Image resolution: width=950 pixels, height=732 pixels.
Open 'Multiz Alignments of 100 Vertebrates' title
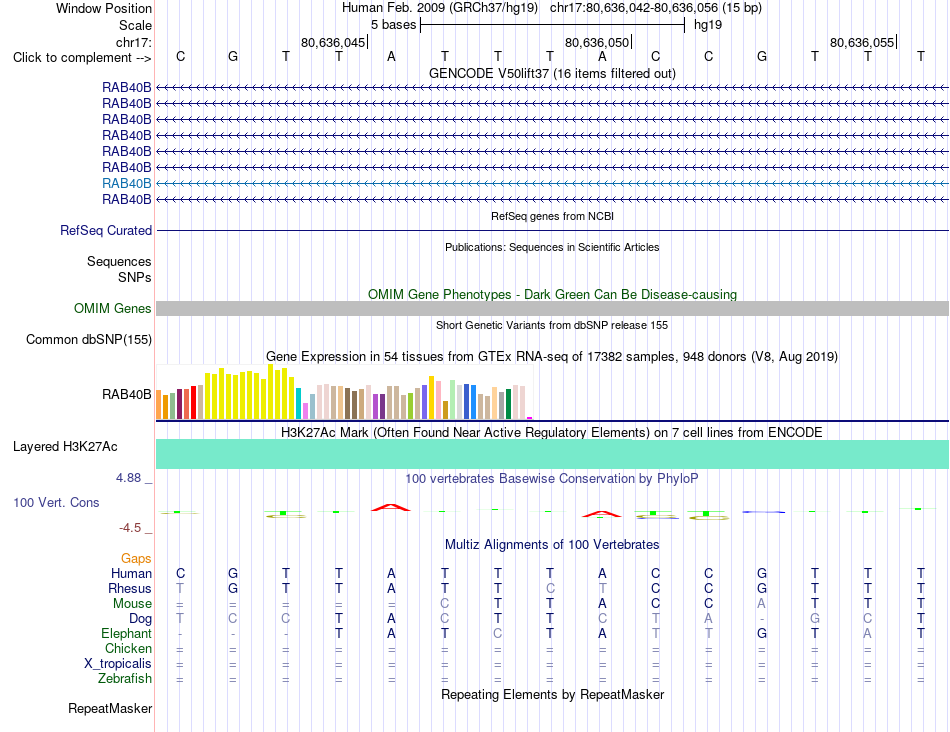click(x=552, y=545)
